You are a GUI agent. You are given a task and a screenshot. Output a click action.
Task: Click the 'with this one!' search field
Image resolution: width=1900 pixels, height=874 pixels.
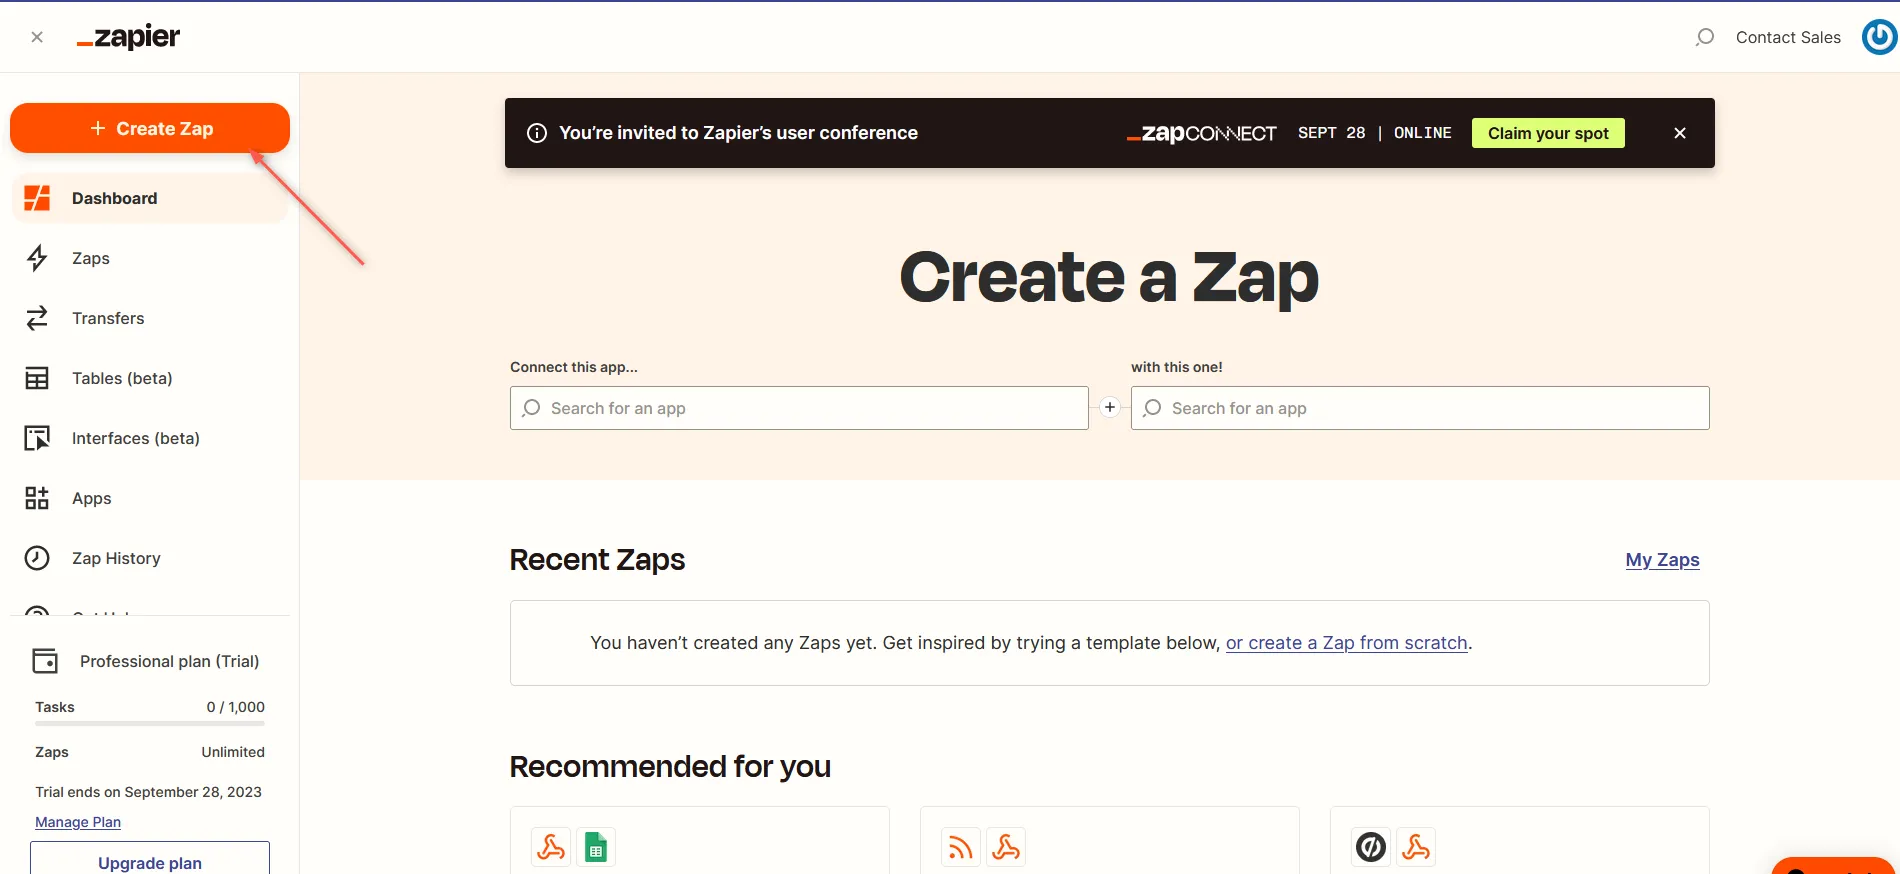(1420, 408)
